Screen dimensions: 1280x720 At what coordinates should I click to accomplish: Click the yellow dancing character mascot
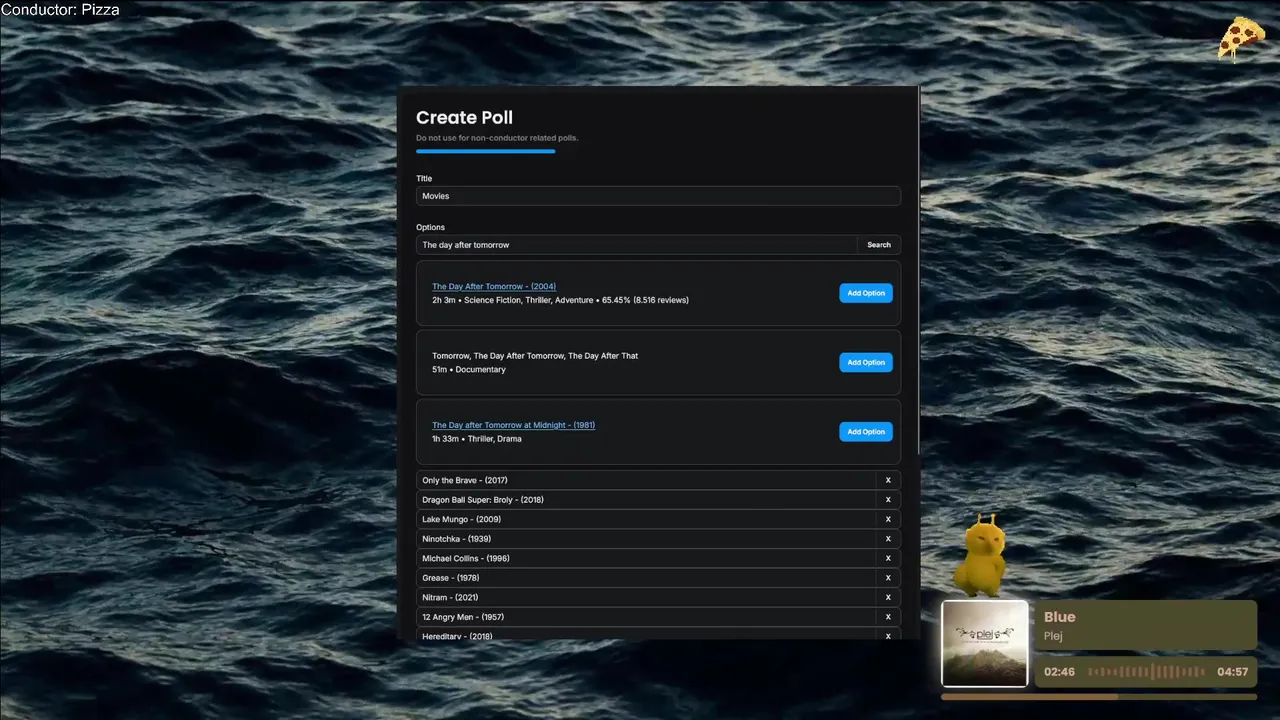(x=980, y=556)
